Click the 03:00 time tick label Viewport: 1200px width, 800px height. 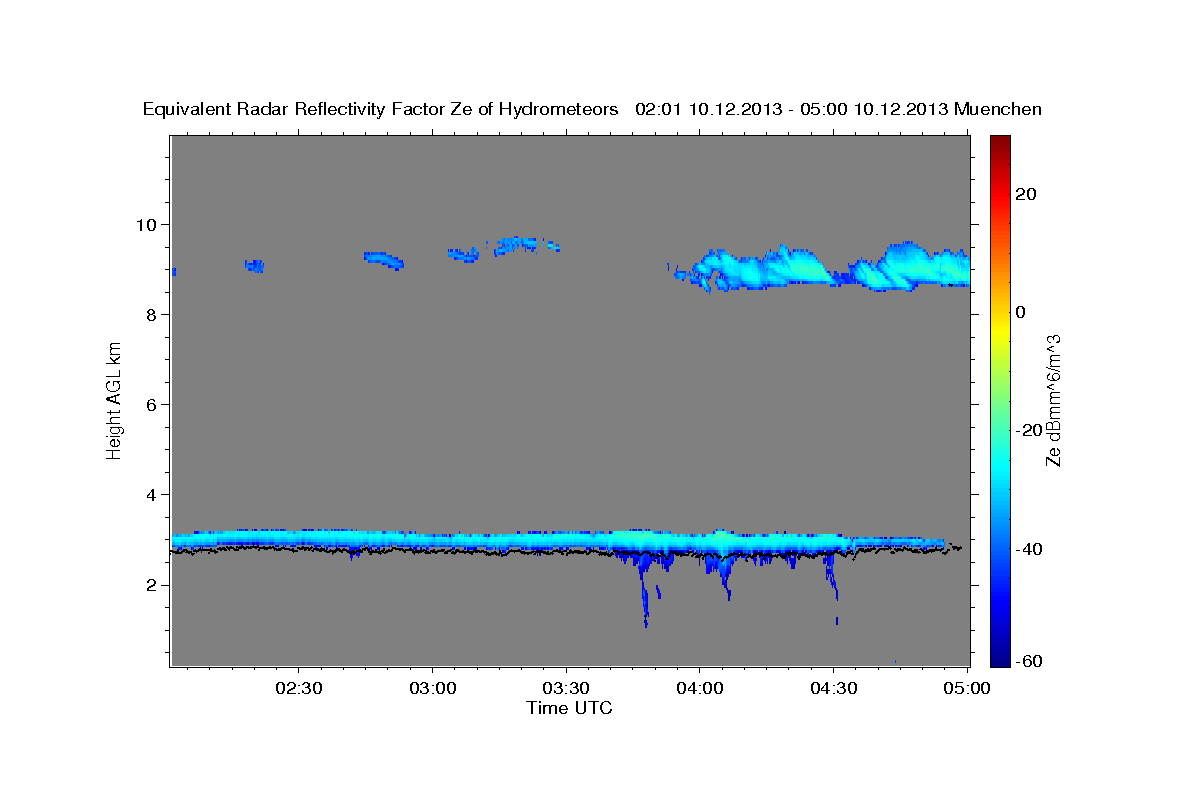[x=433, y=689]
